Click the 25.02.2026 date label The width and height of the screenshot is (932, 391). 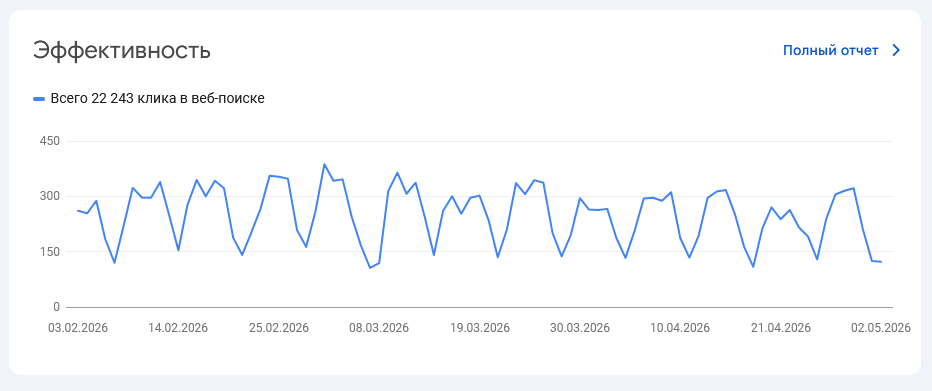coord(279,328)
